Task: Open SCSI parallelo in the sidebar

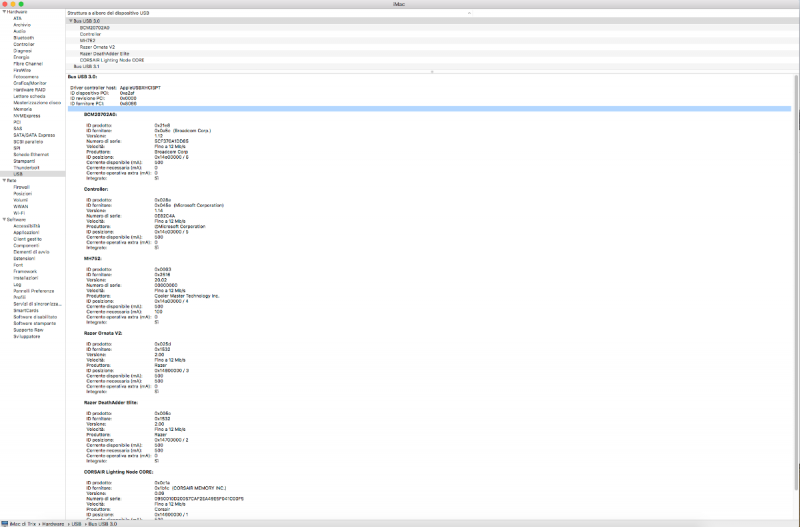Action: point(28,142)
